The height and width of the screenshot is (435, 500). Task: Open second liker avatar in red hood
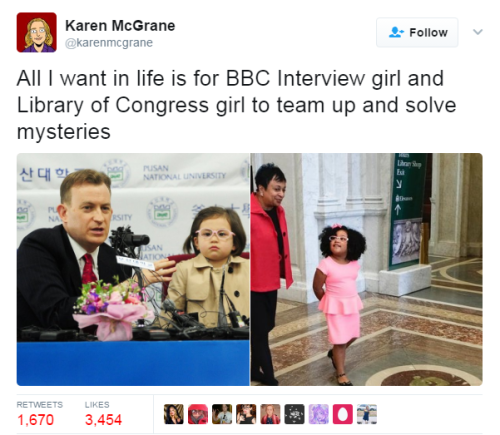pyautogui.click(x=198, y=414)
